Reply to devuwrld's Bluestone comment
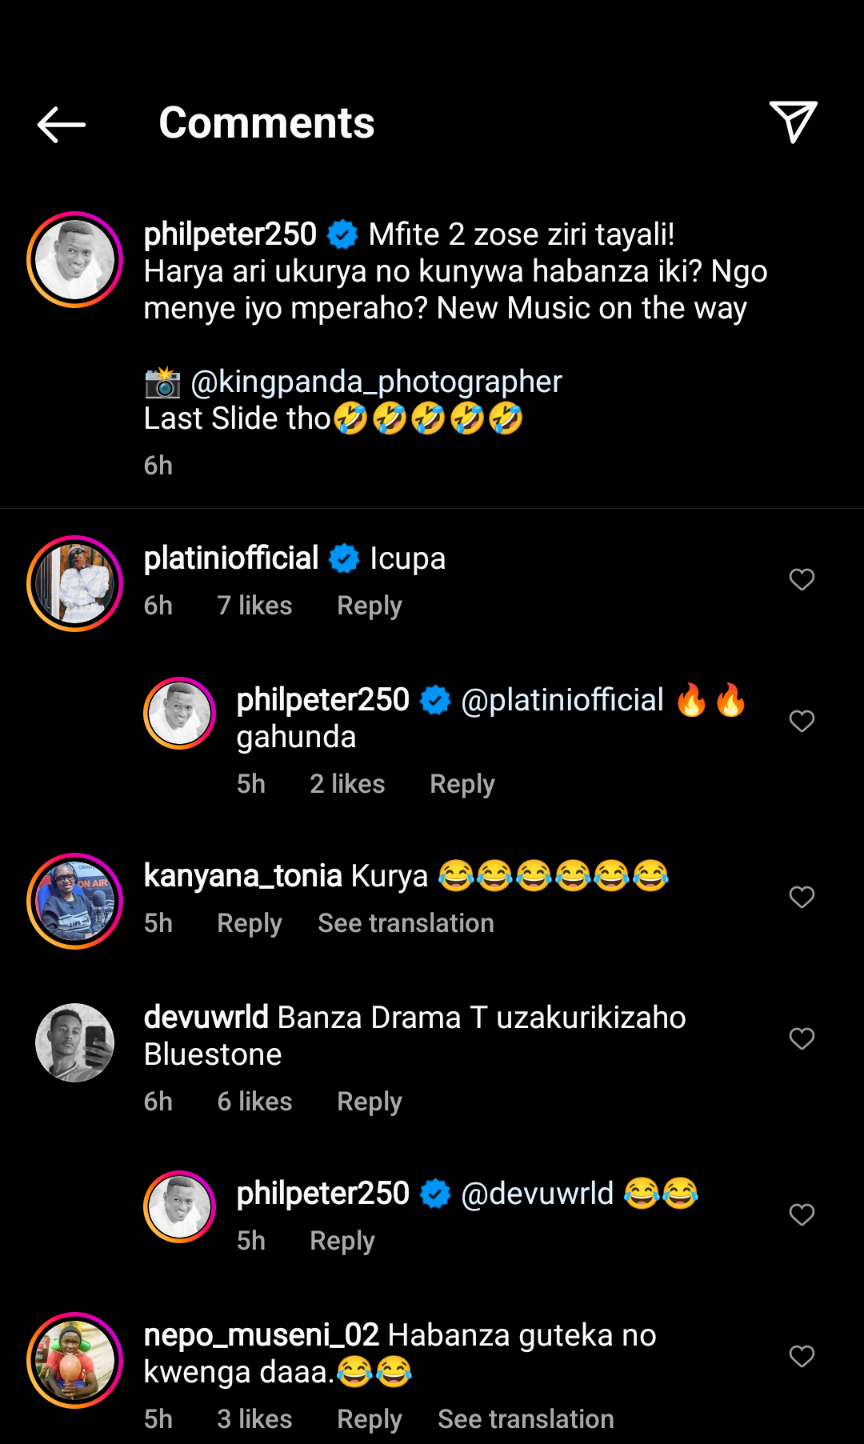 (x=369, y=1102)
